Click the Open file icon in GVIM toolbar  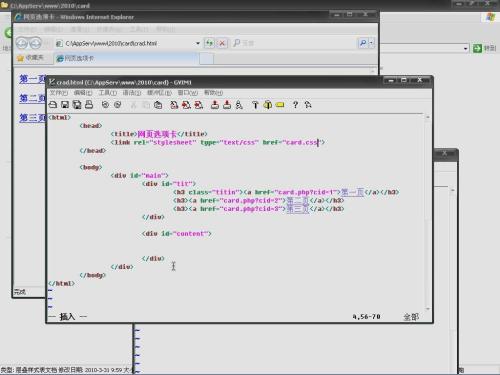point(53,105)
